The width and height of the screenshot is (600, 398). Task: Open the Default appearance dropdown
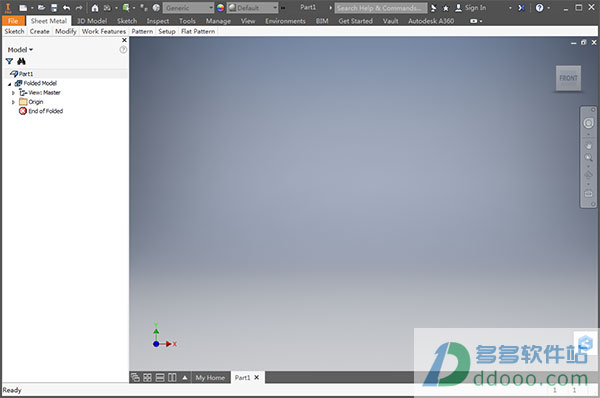click(x=252, y=8)
